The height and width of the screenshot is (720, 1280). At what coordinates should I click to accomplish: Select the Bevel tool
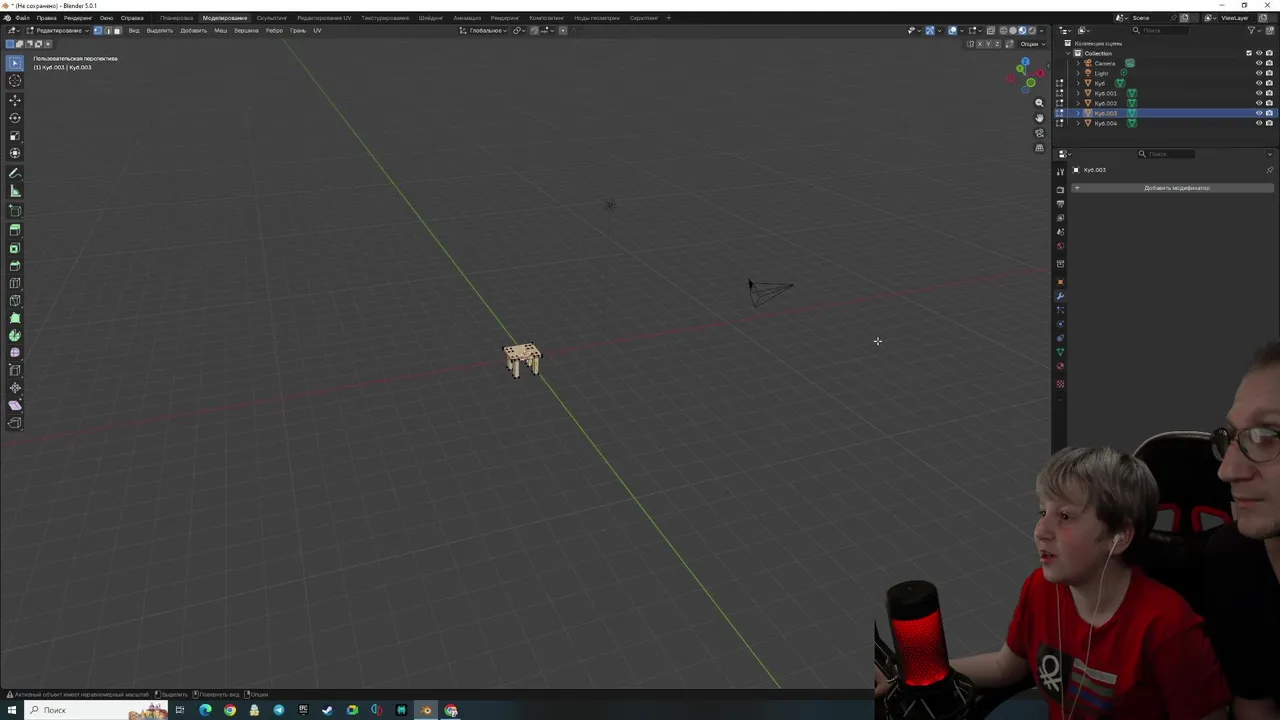[15, 266]
